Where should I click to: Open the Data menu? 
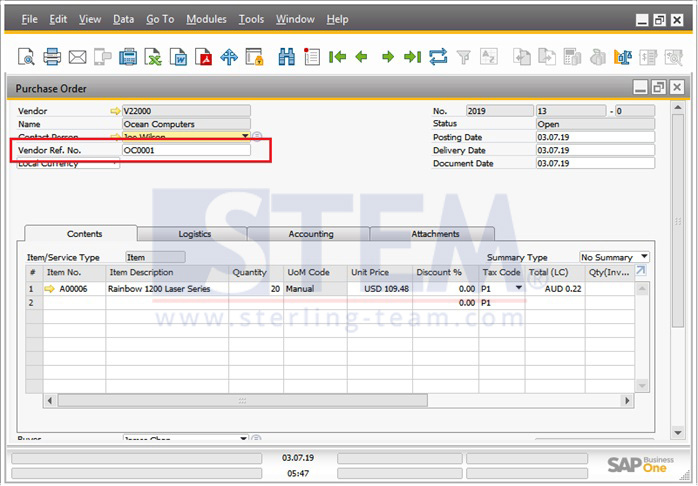(x=123, y=19)
